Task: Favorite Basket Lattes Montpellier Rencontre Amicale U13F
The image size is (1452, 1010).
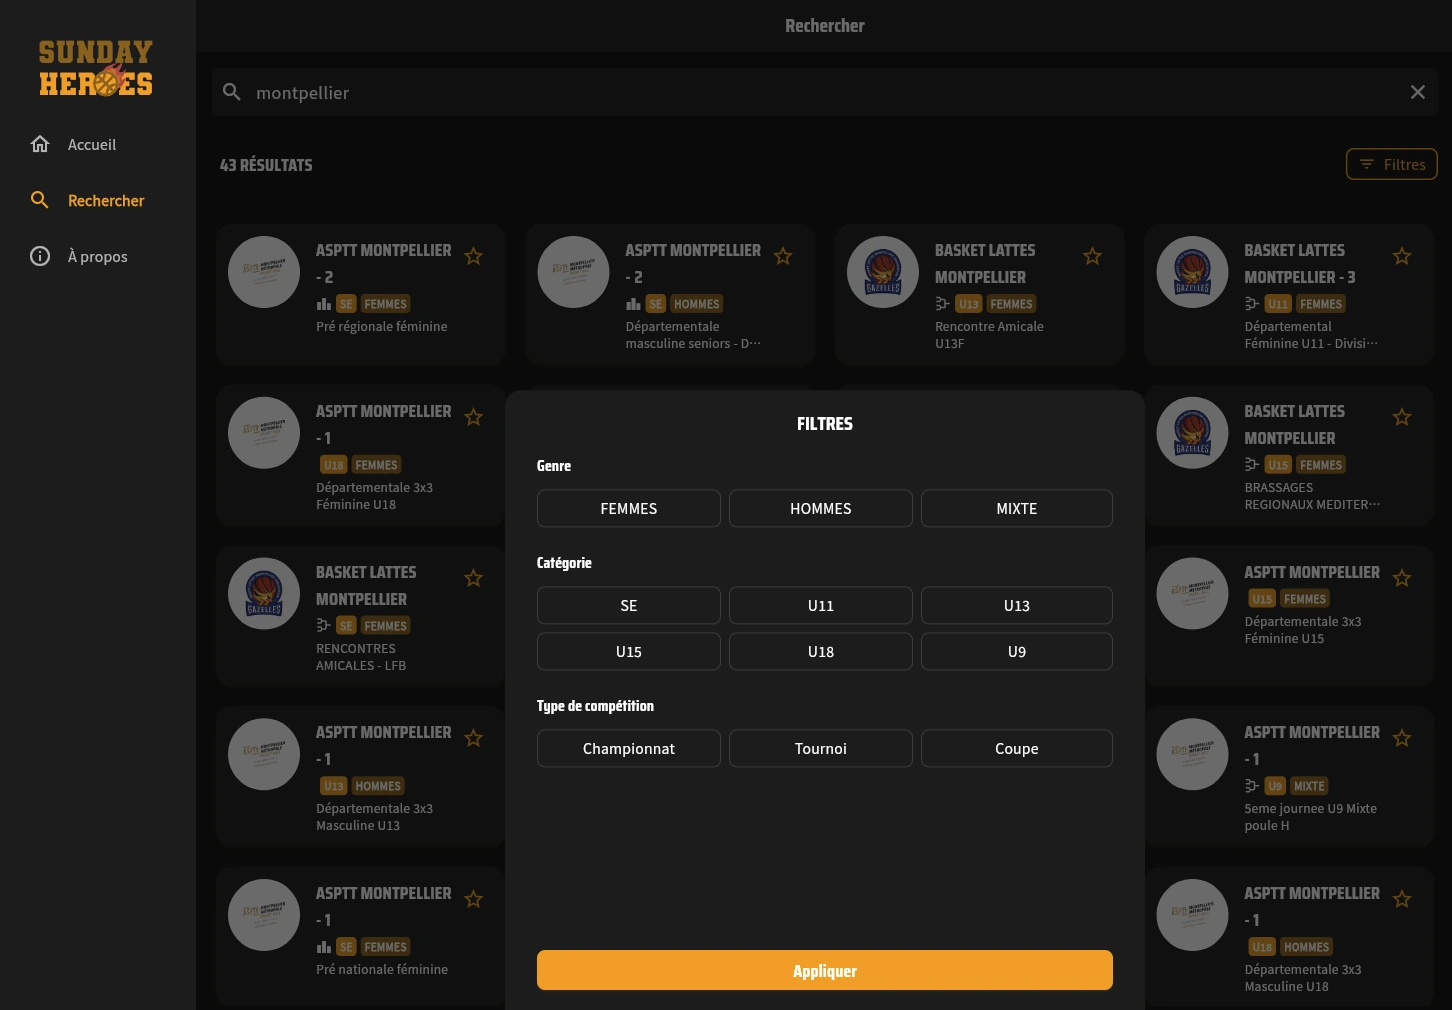Action: [x=1092, y=256]
